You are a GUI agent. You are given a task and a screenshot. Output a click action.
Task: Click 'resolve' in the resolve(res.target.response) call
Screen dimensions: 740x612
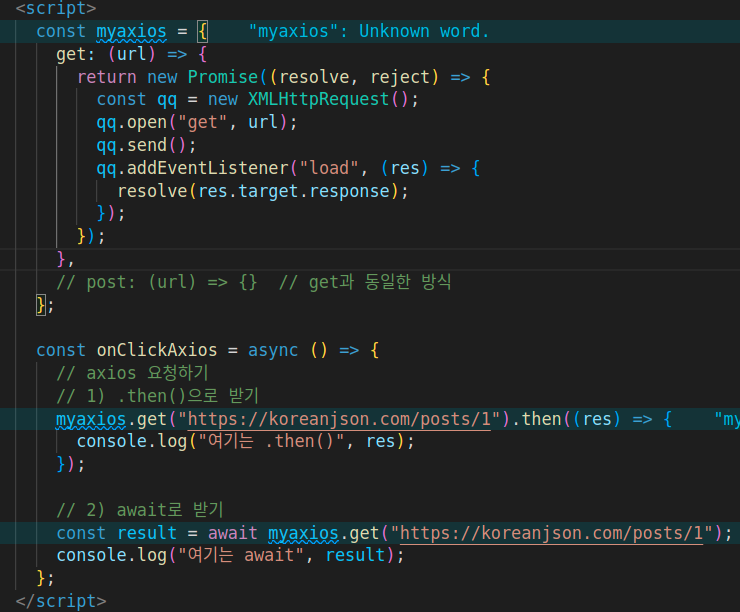(152, 191)
